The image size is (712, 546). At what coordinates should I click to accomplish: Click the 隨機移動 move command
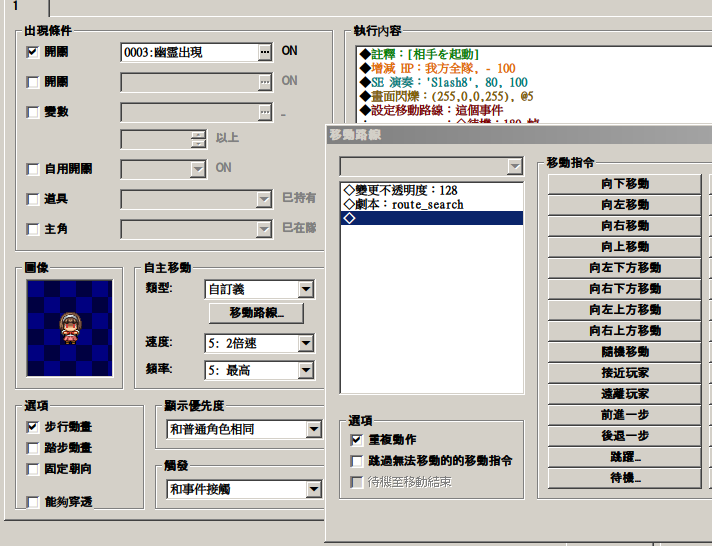[x=625, y=352]
